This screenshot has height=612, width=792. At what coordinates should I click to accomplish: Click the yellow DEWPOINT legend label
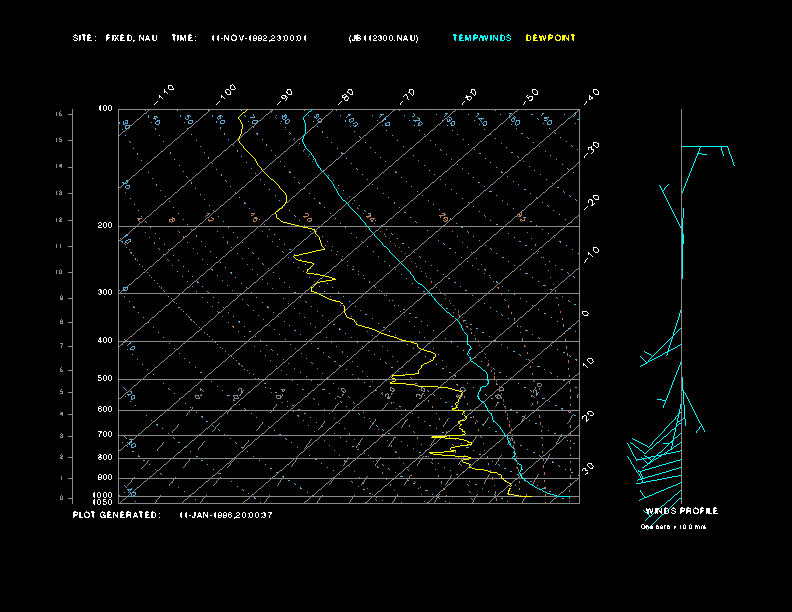[550, 38]
